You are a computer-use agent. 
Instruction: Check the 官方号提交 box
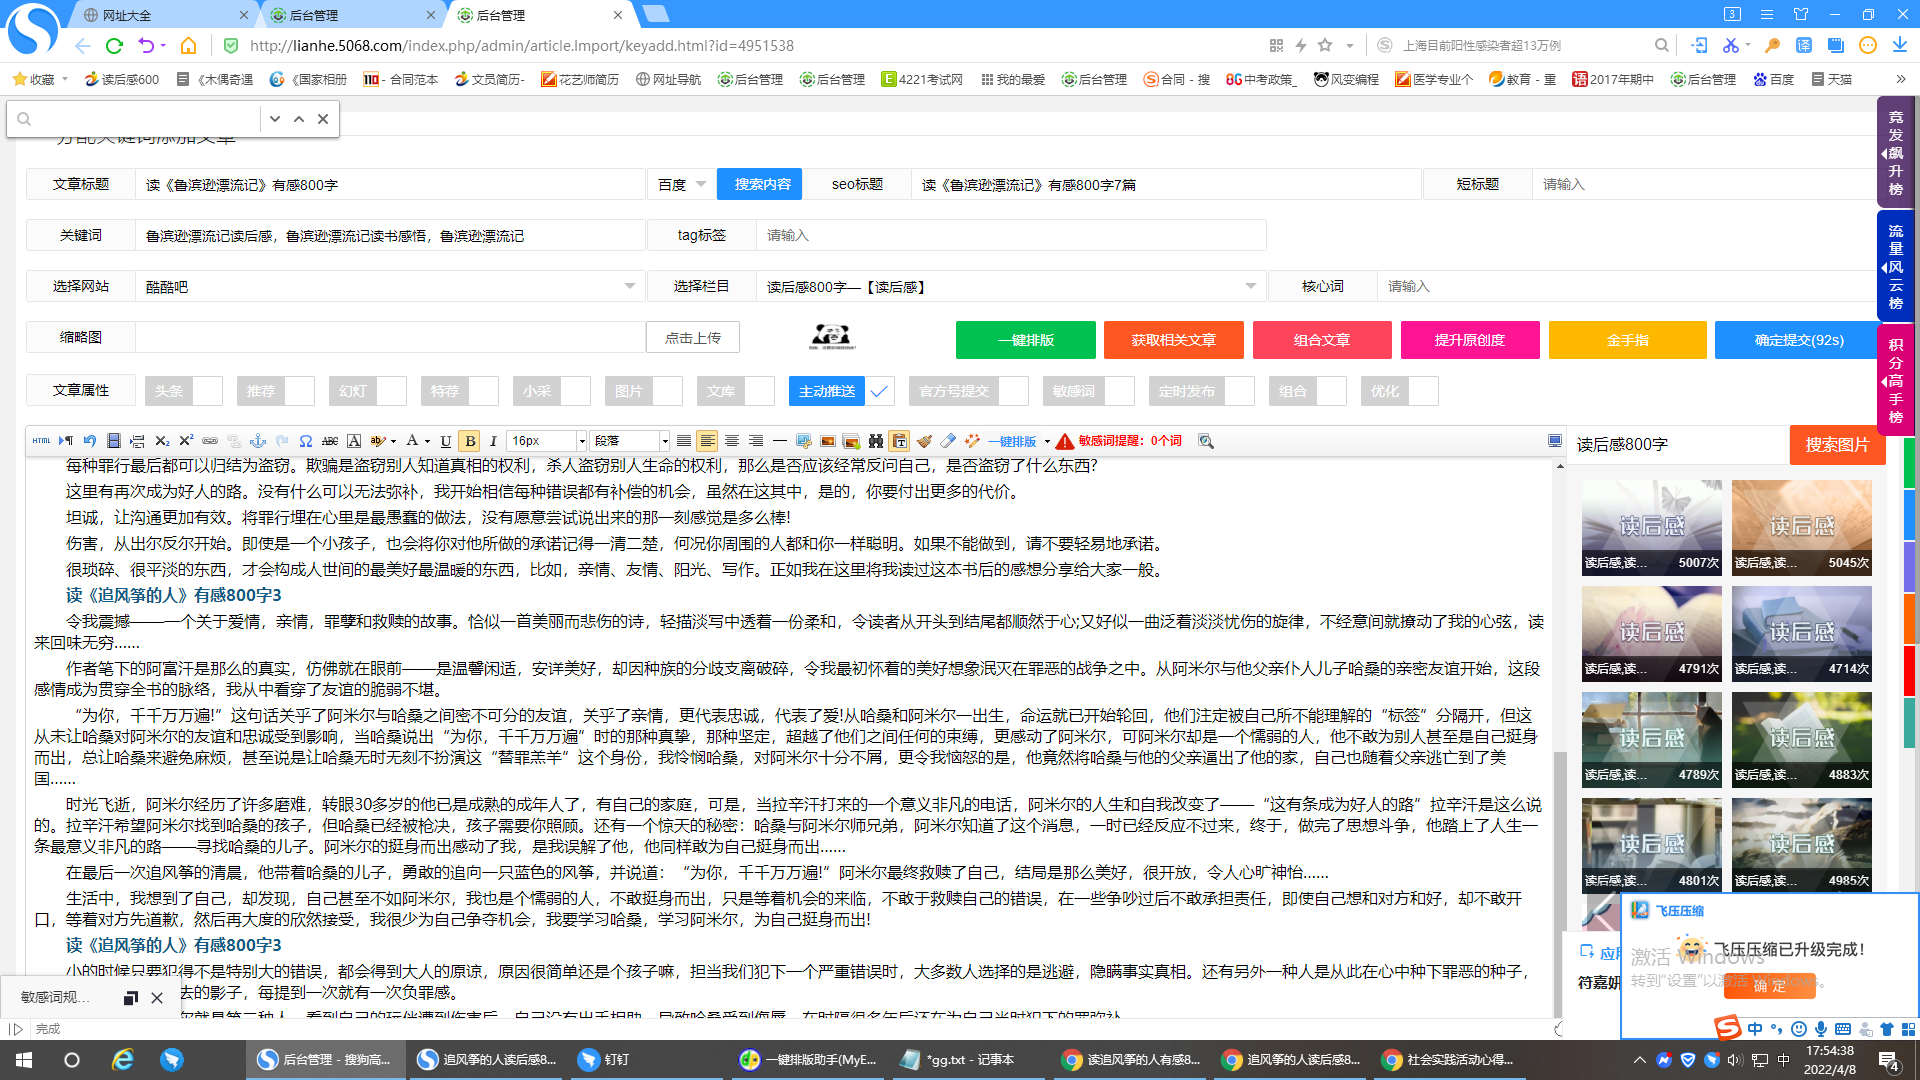coord(1013,391)
